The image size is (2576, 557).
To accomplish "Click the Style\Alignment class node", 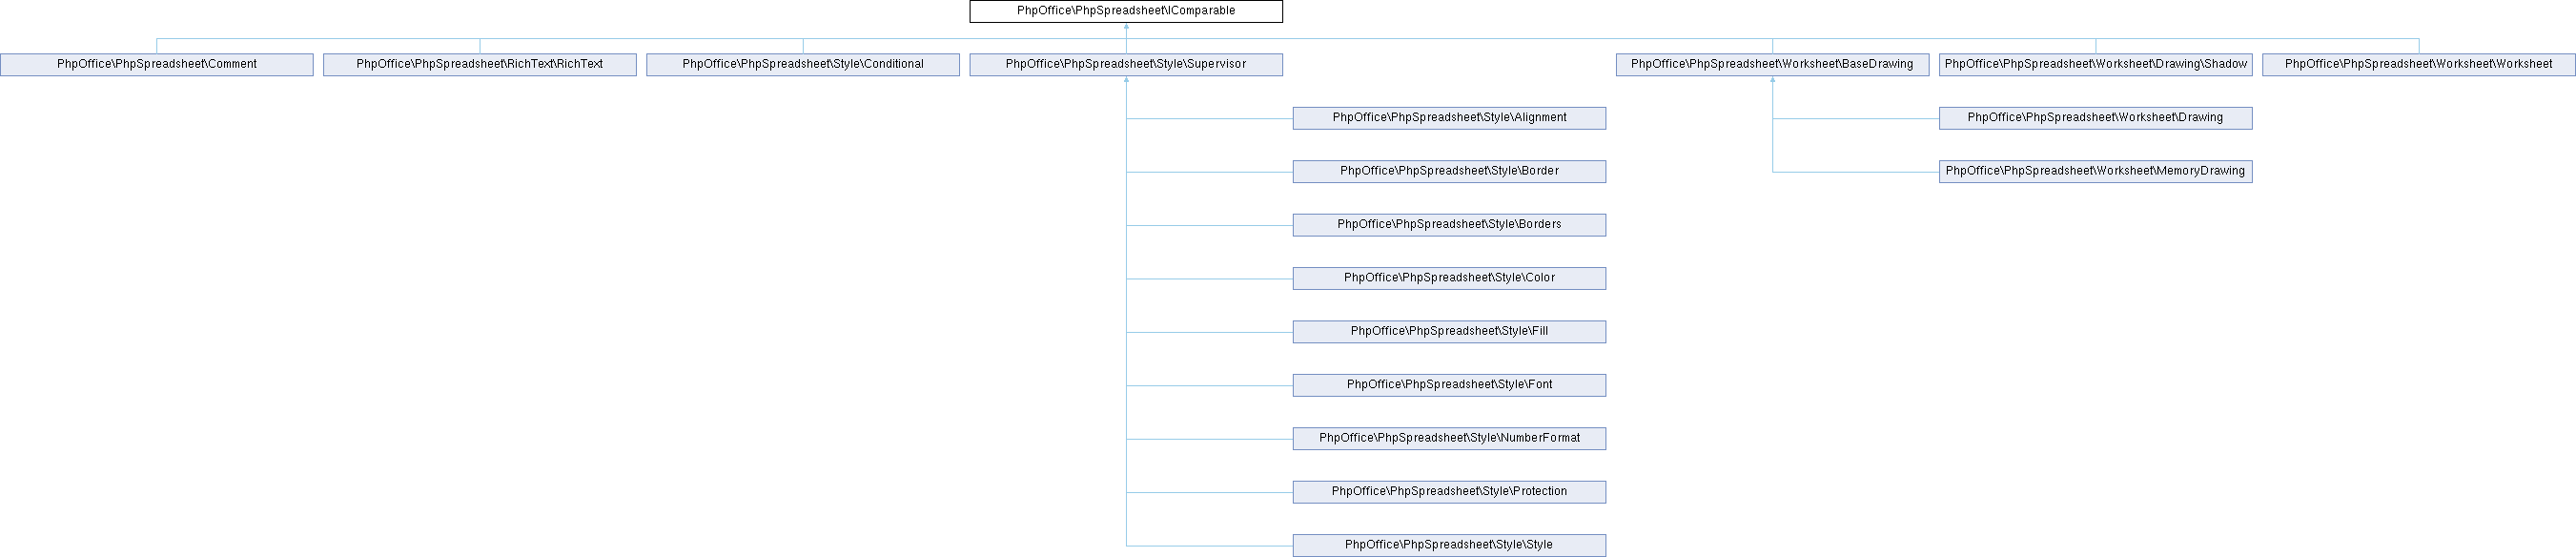I will [x=1448, y=118].
